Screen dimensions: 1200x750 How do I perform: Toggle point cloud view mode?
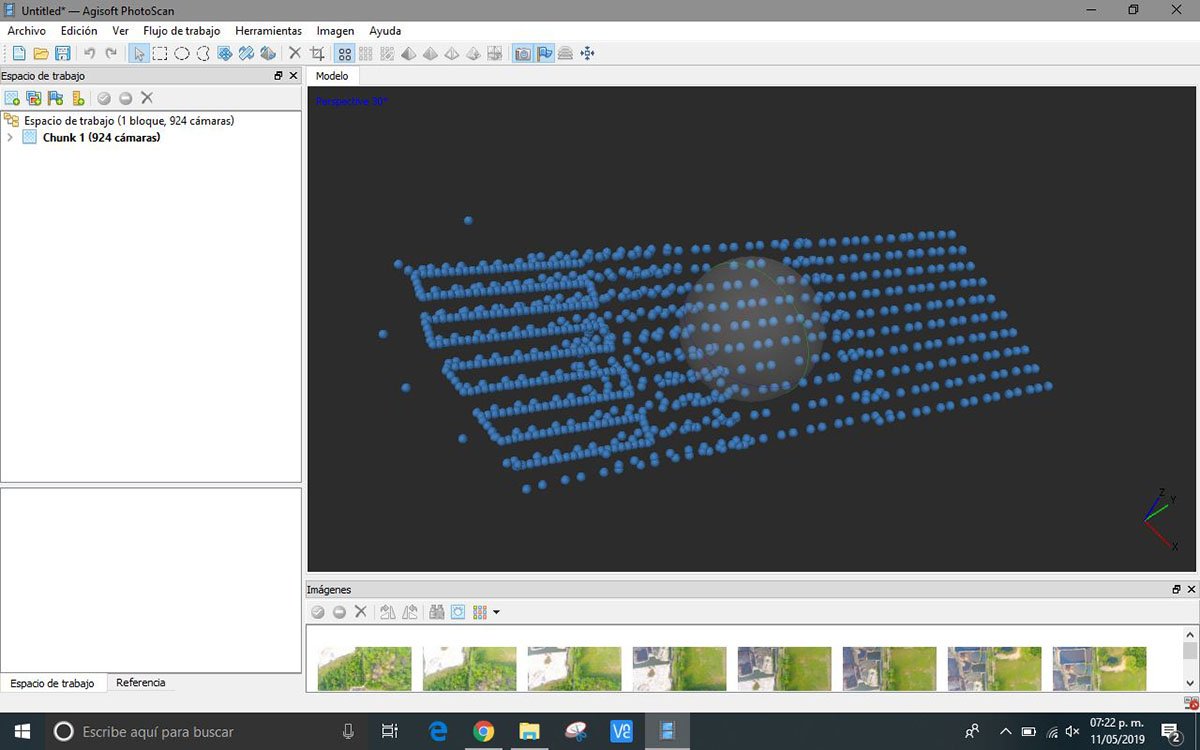click(x=344, y=53)
